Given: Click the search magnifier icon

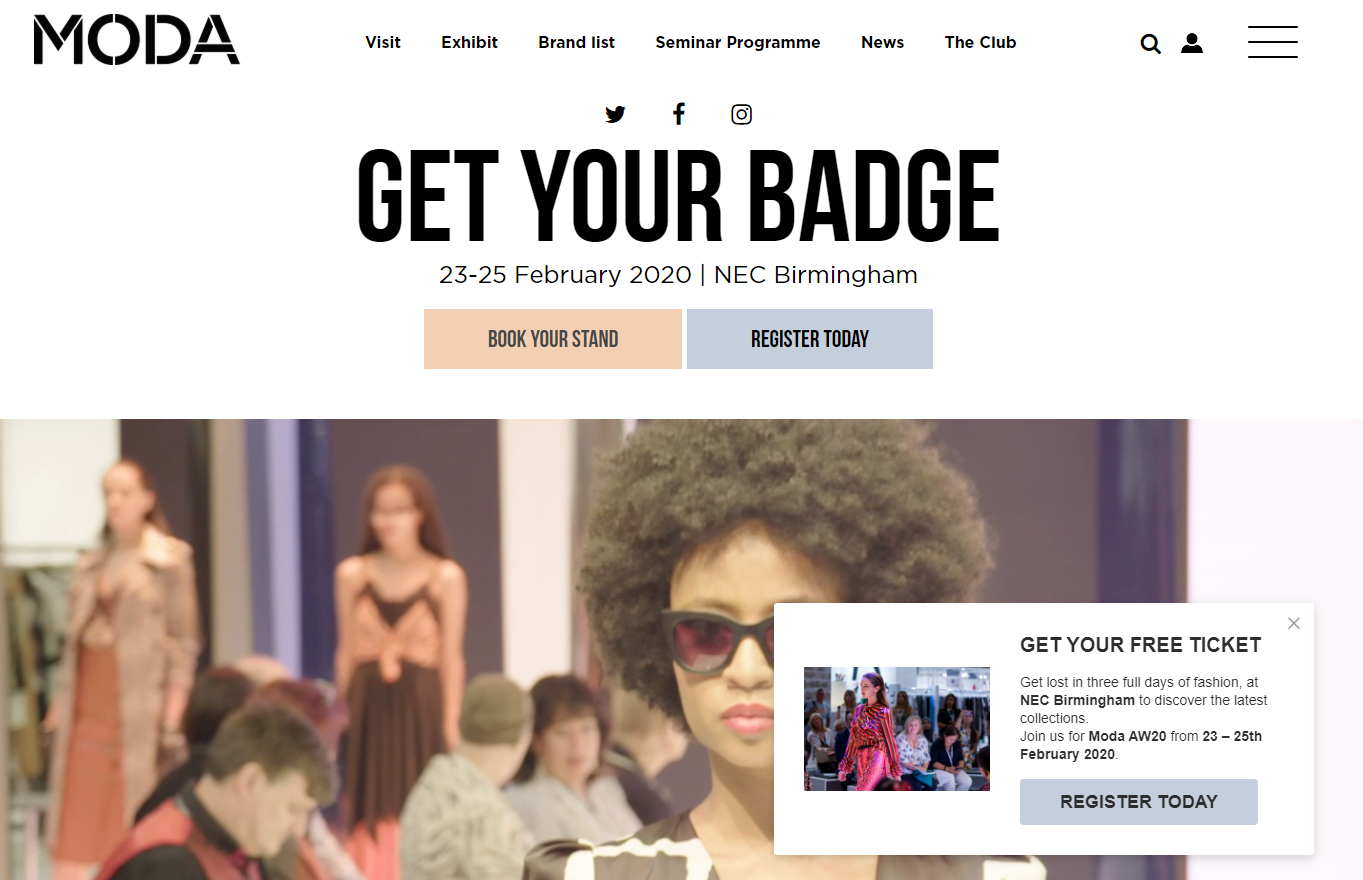Looking at the screenshot, I should pyautogui.click(x=1151, y=44).
